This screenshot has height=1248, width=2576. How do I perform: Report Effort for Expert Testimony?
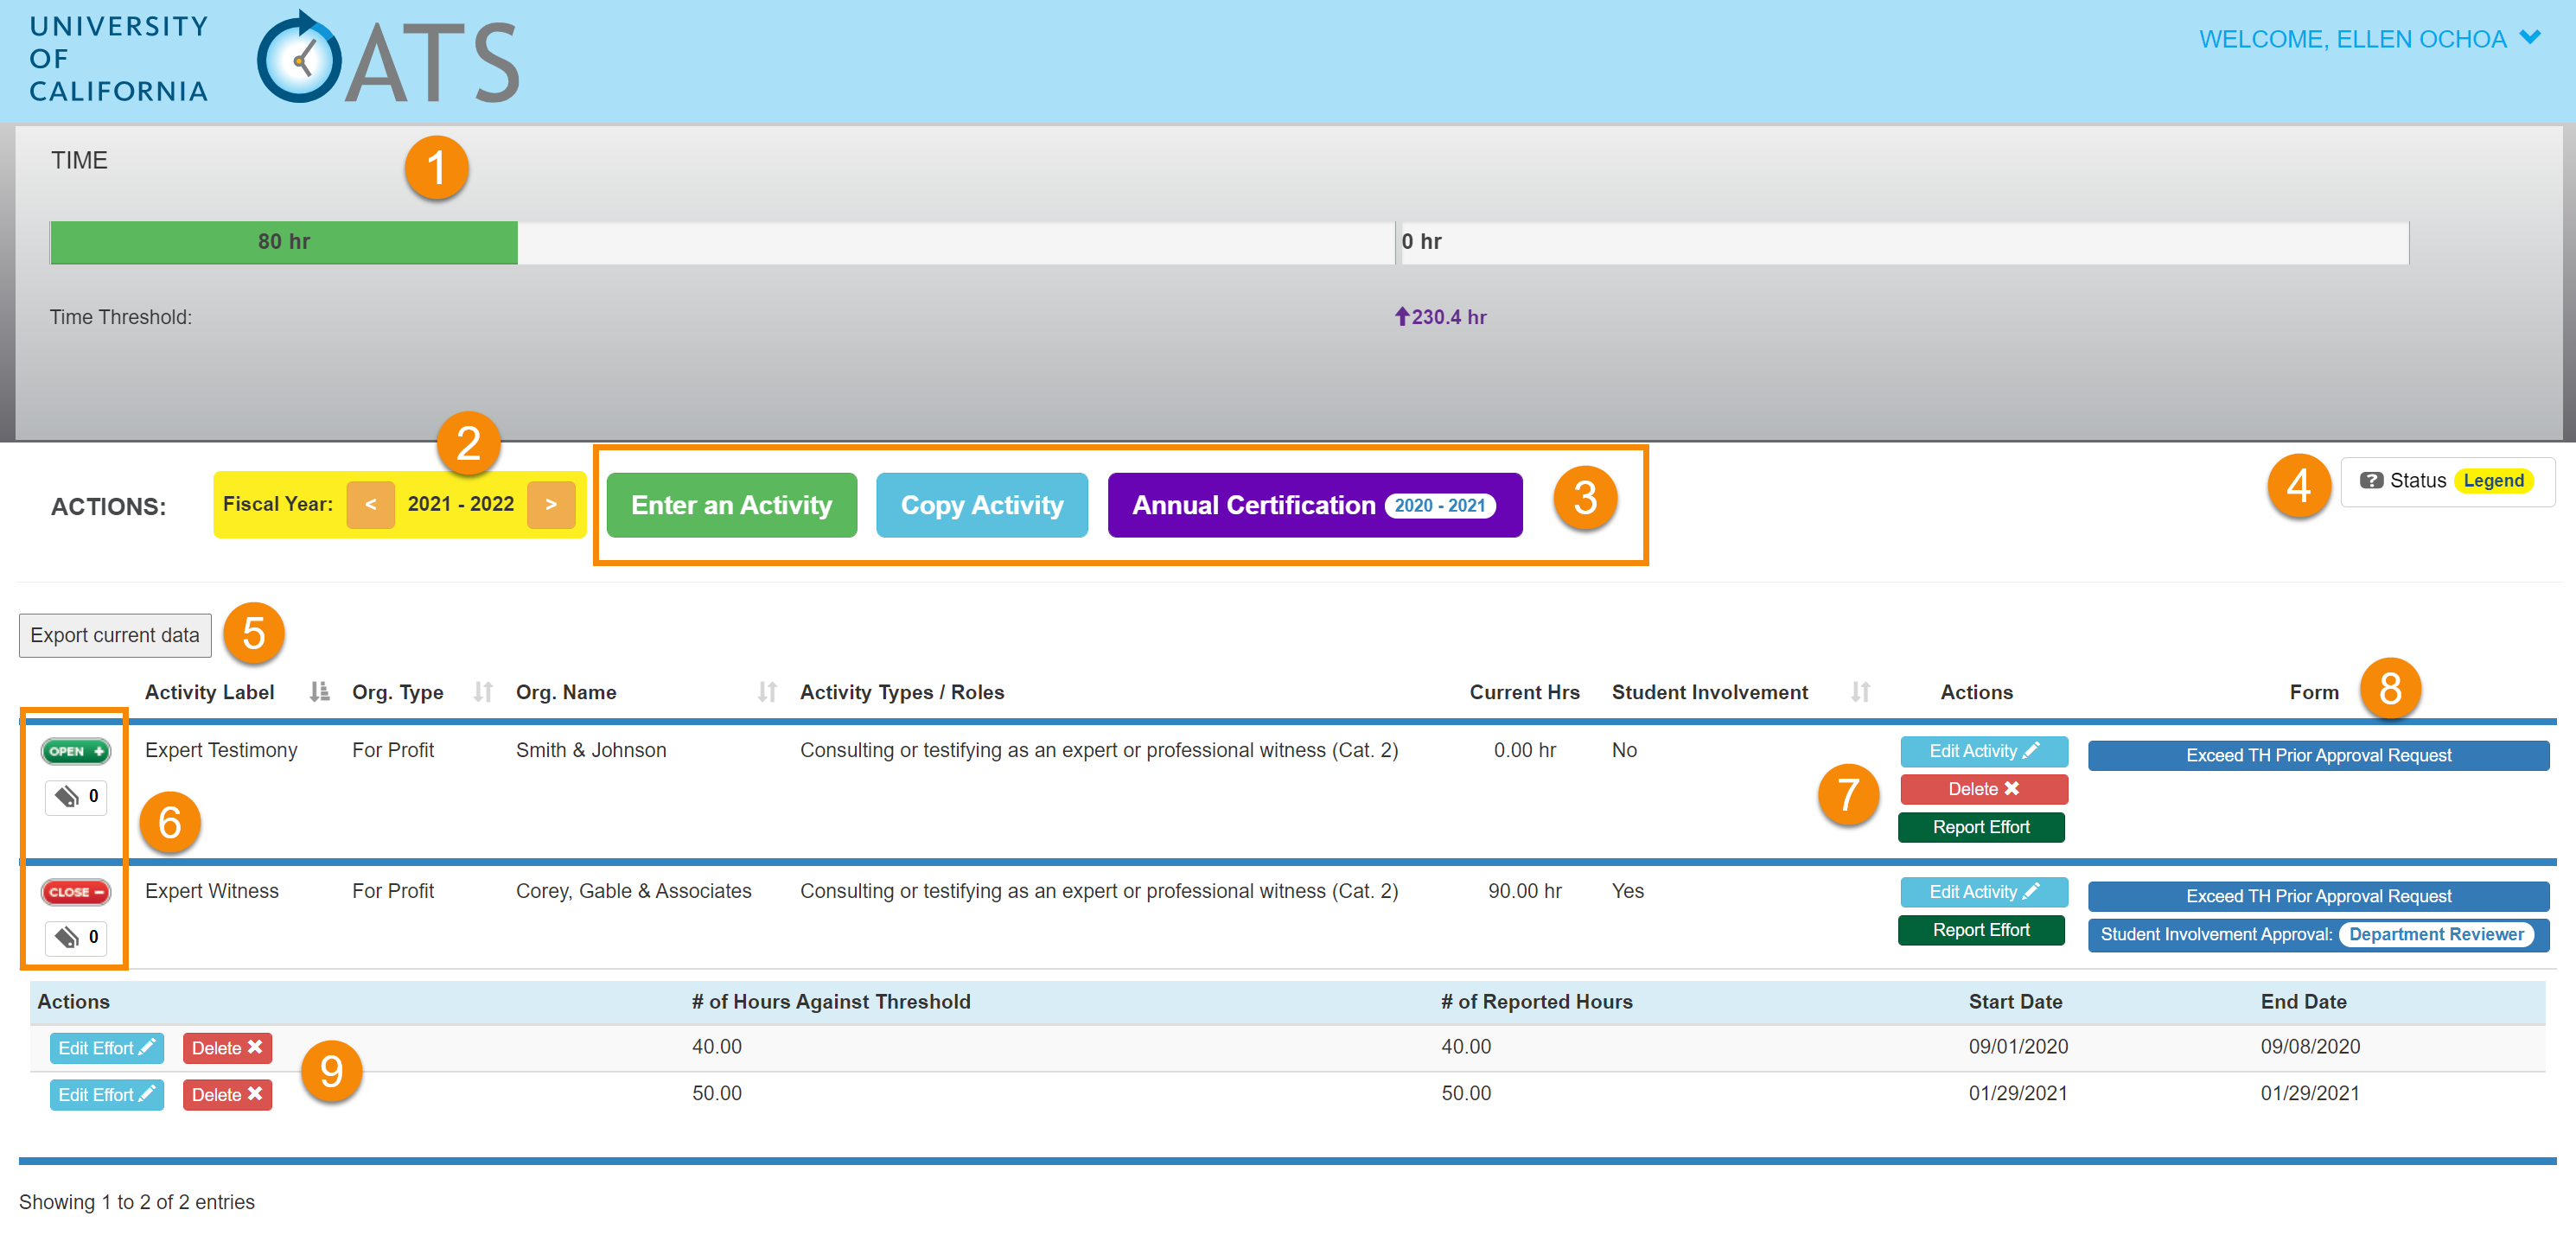point(1980,827)
